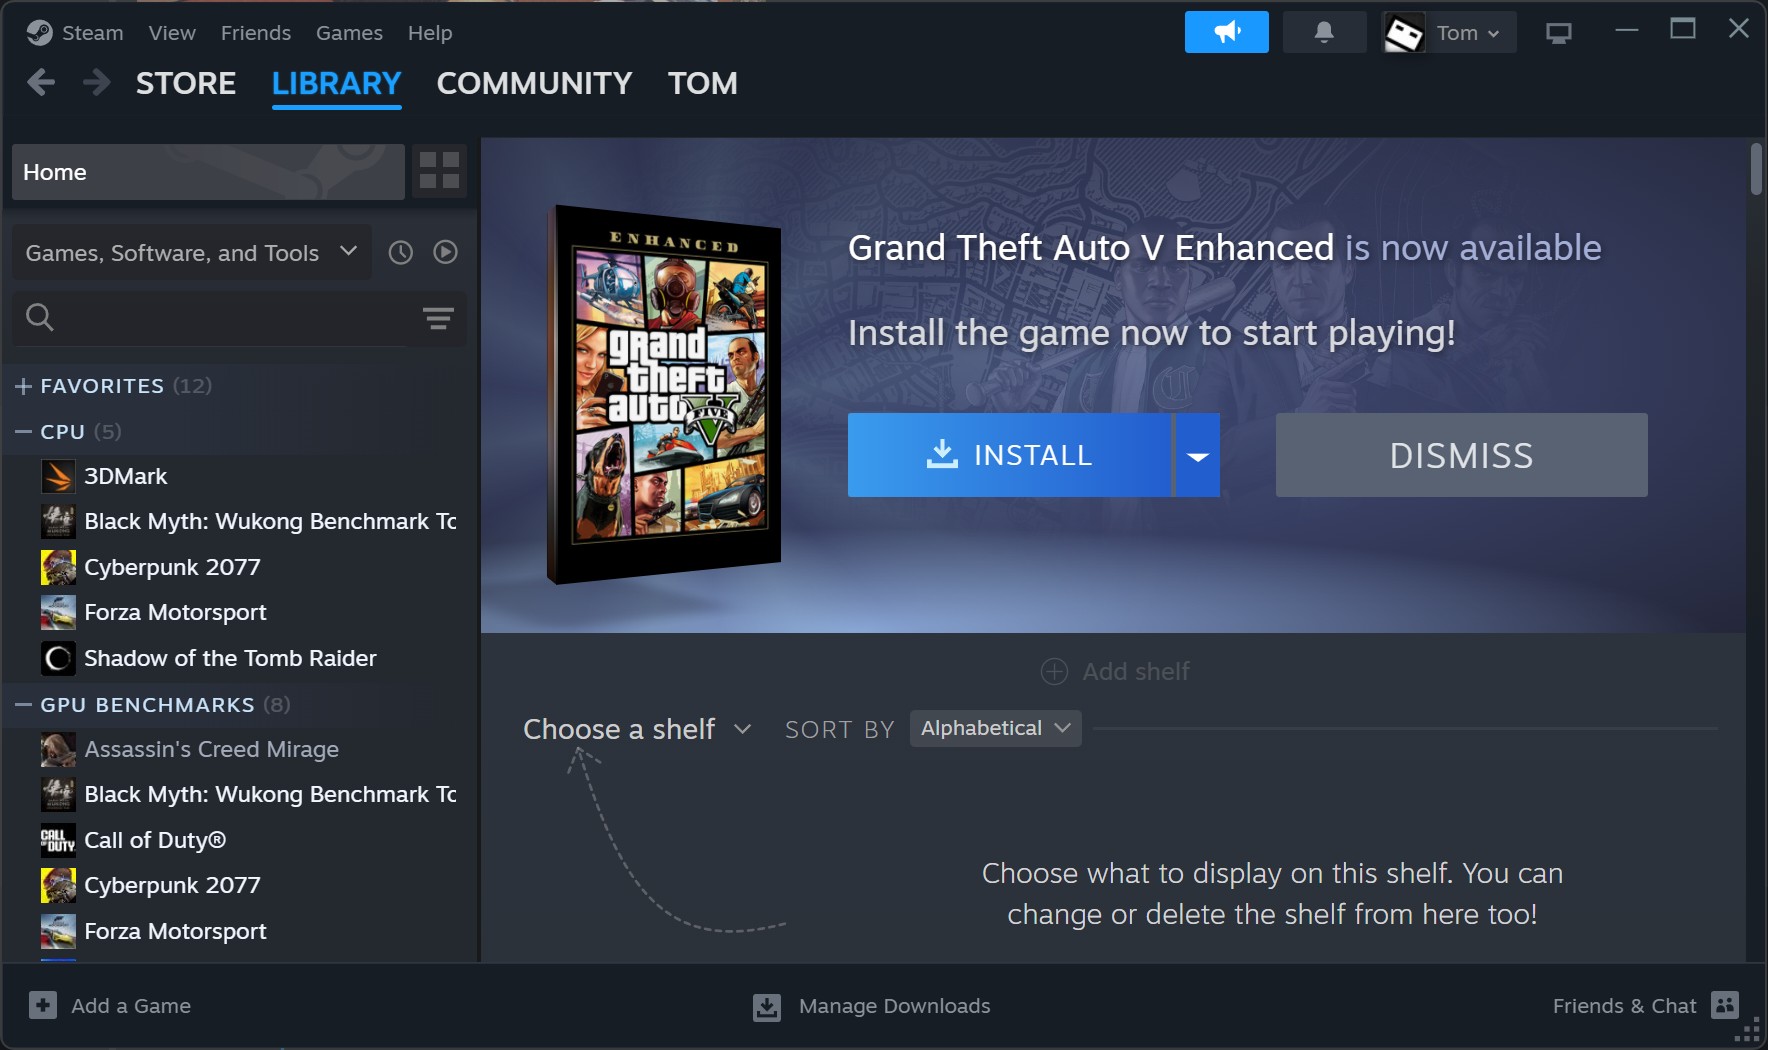Viewport: 1768px width, 1050px height.
Task: Click the GTA V Enhanced box art
Action: (664, 394)
